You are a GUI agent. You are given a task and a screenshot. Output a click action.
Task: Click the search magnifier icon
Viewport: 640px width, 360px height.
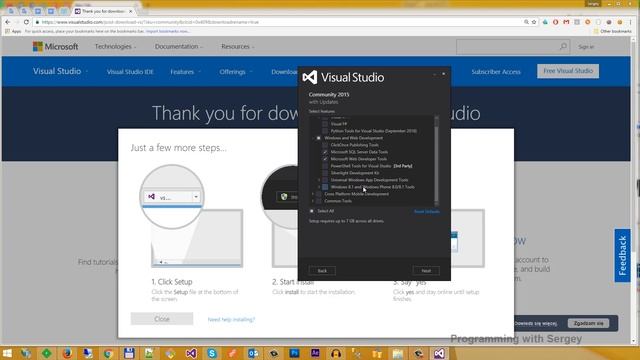tap(563, 47)
